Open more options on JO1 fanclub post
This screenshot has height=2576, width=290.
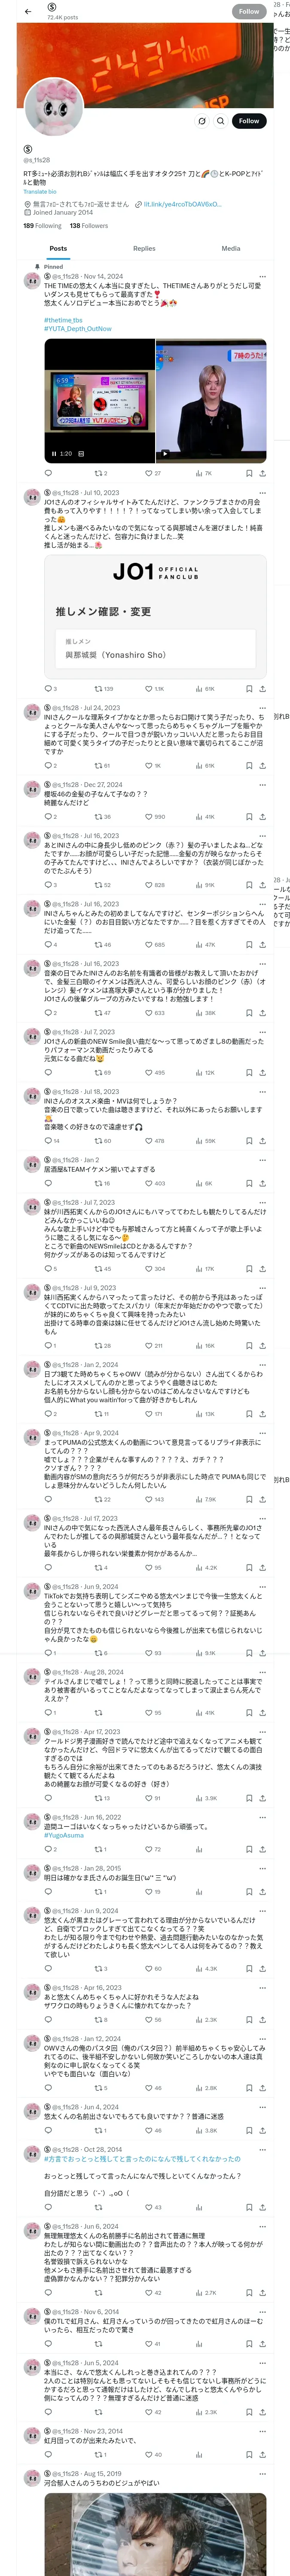262,493
